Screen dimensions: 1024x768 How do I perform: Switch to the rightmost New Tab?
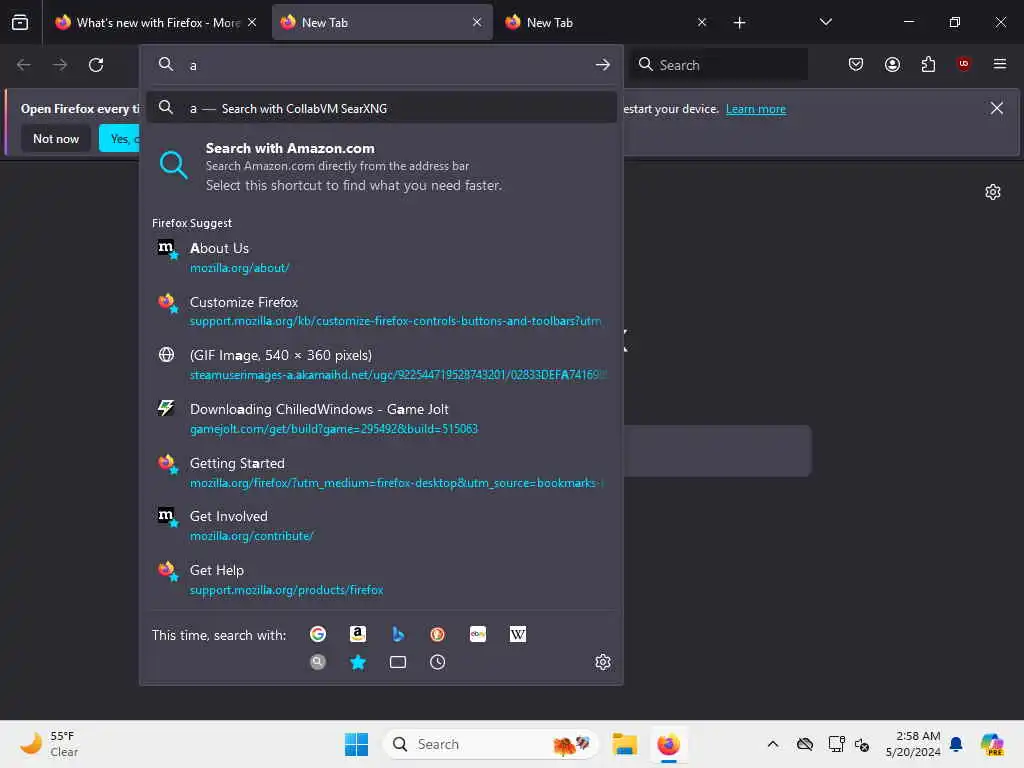tap(606, 22)
